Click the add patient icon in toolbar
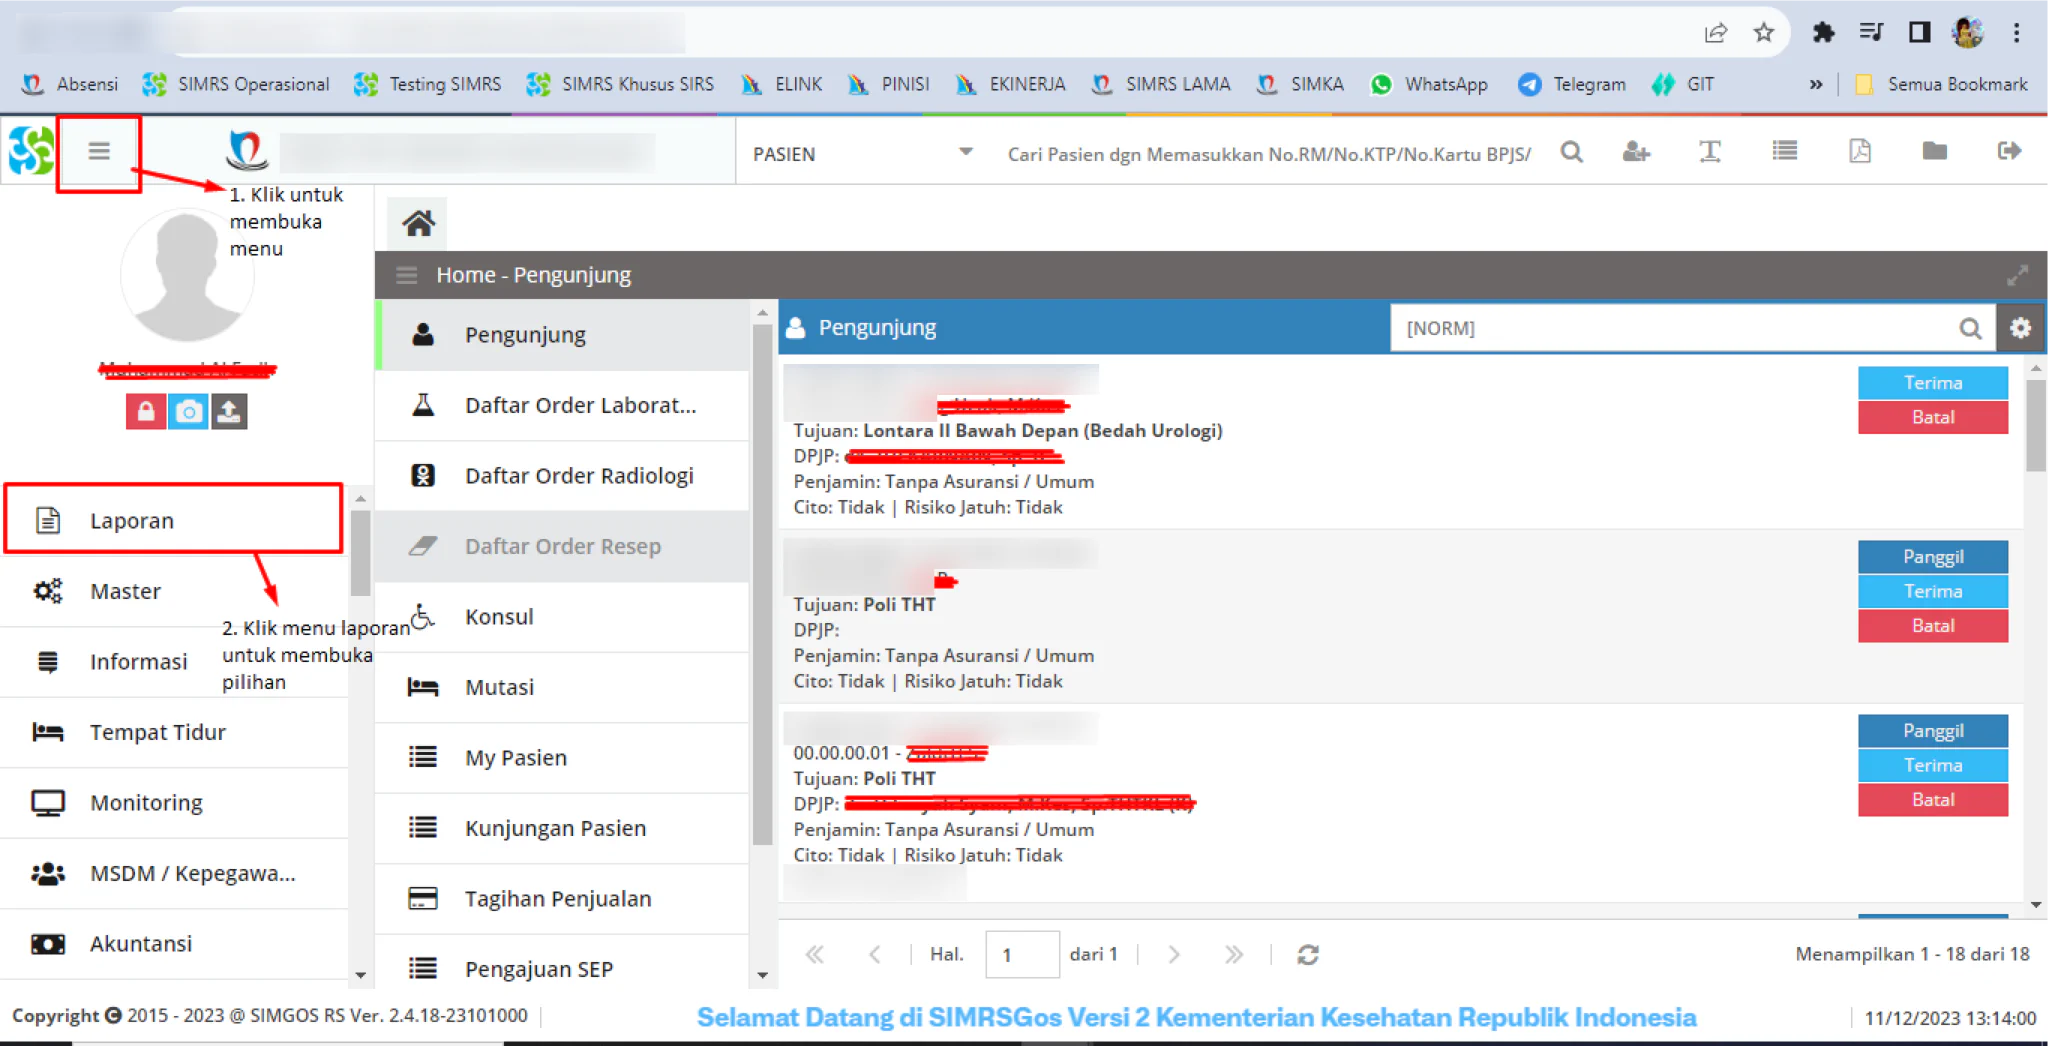The width and height of the screenshot is (2048, 1046). click(1636, 152)
